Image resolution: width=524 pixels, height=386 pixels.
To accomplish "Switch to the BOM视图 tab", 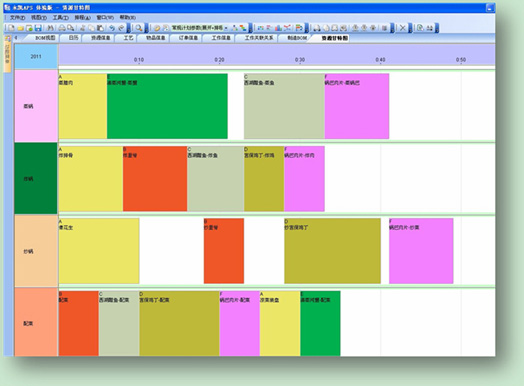I will tap(45, 38).
